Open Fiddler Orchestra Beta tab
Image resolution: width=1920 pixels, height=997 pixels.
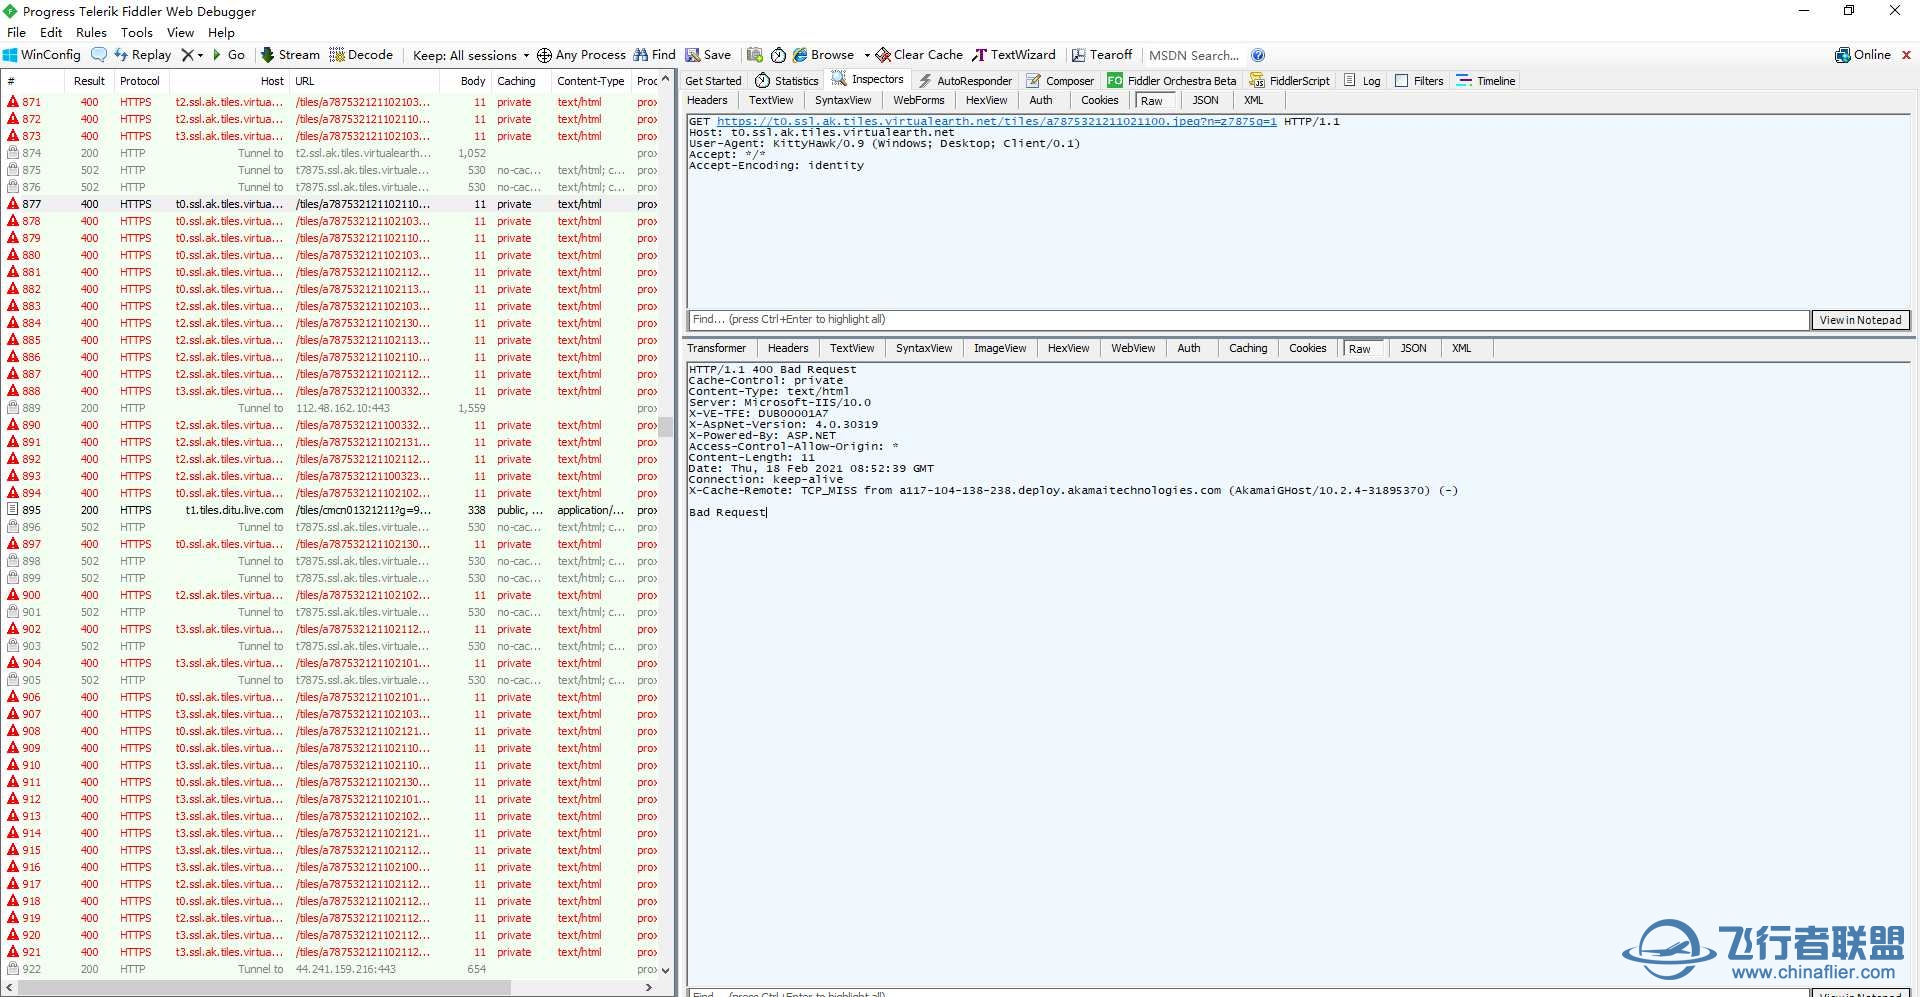1172,81
